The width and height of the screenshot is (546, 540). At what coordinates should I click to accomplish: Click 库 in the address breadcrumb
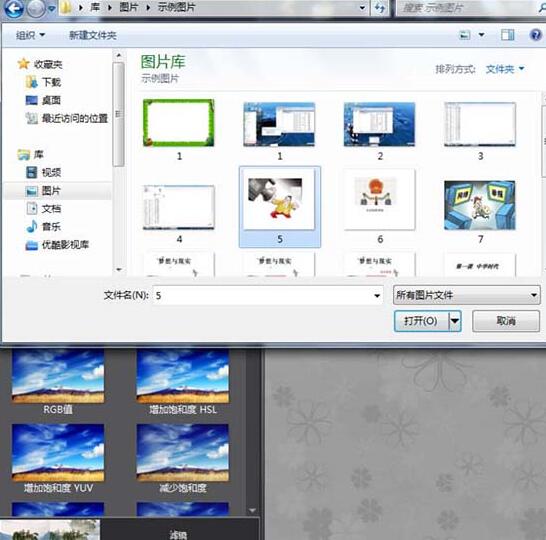[x=95, y=7]
